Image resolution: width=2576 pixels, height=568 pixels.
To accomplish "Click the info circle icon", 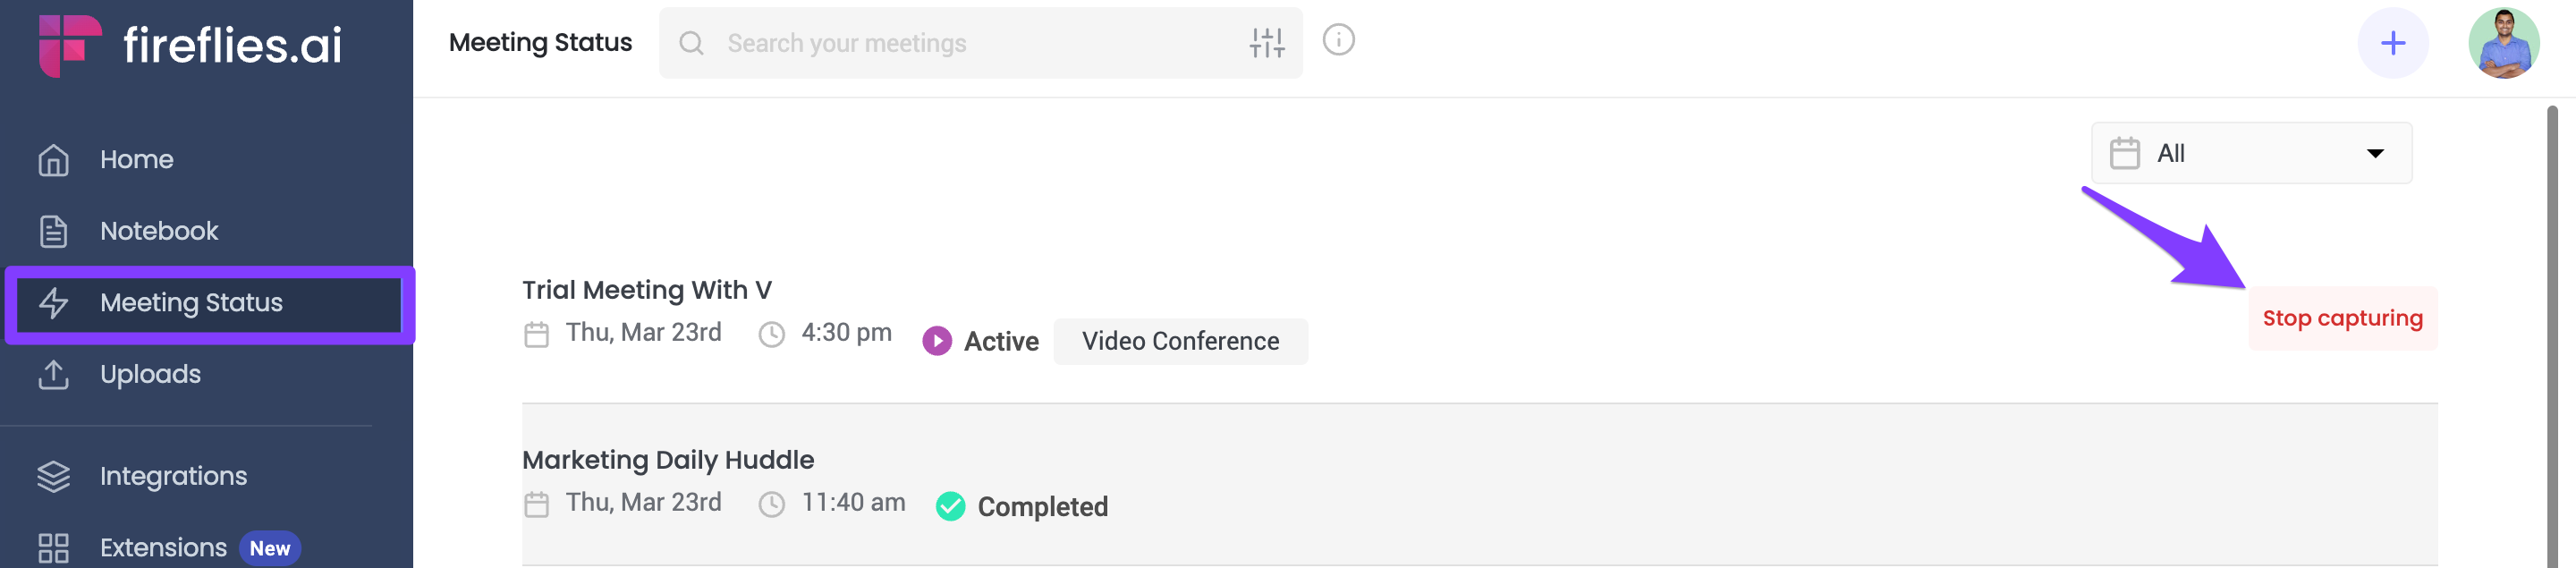I will (x=1338, y=40).
